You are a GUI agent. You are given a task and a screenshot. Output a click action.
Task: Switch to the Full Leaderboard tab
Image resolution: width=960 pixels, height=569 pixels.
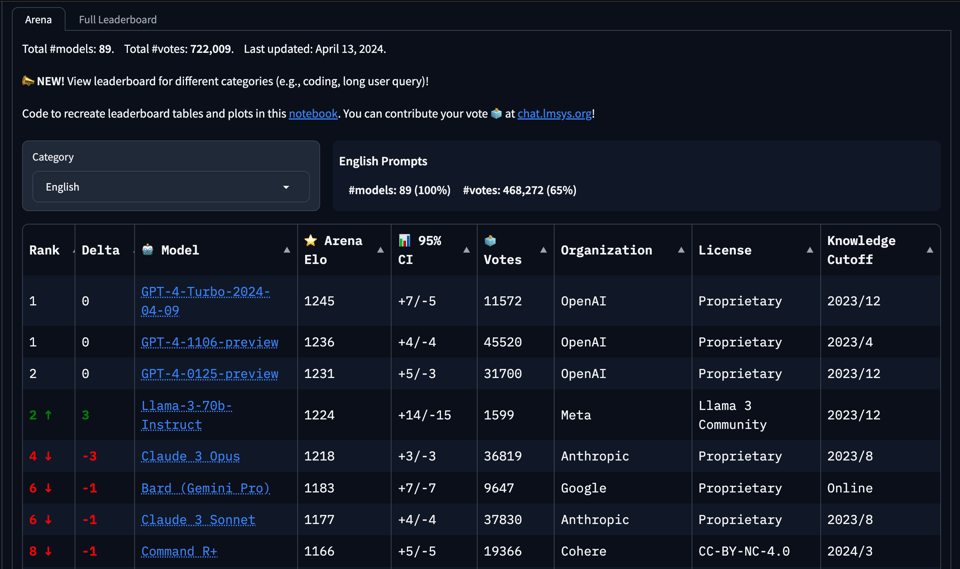(x=117, y=19)
